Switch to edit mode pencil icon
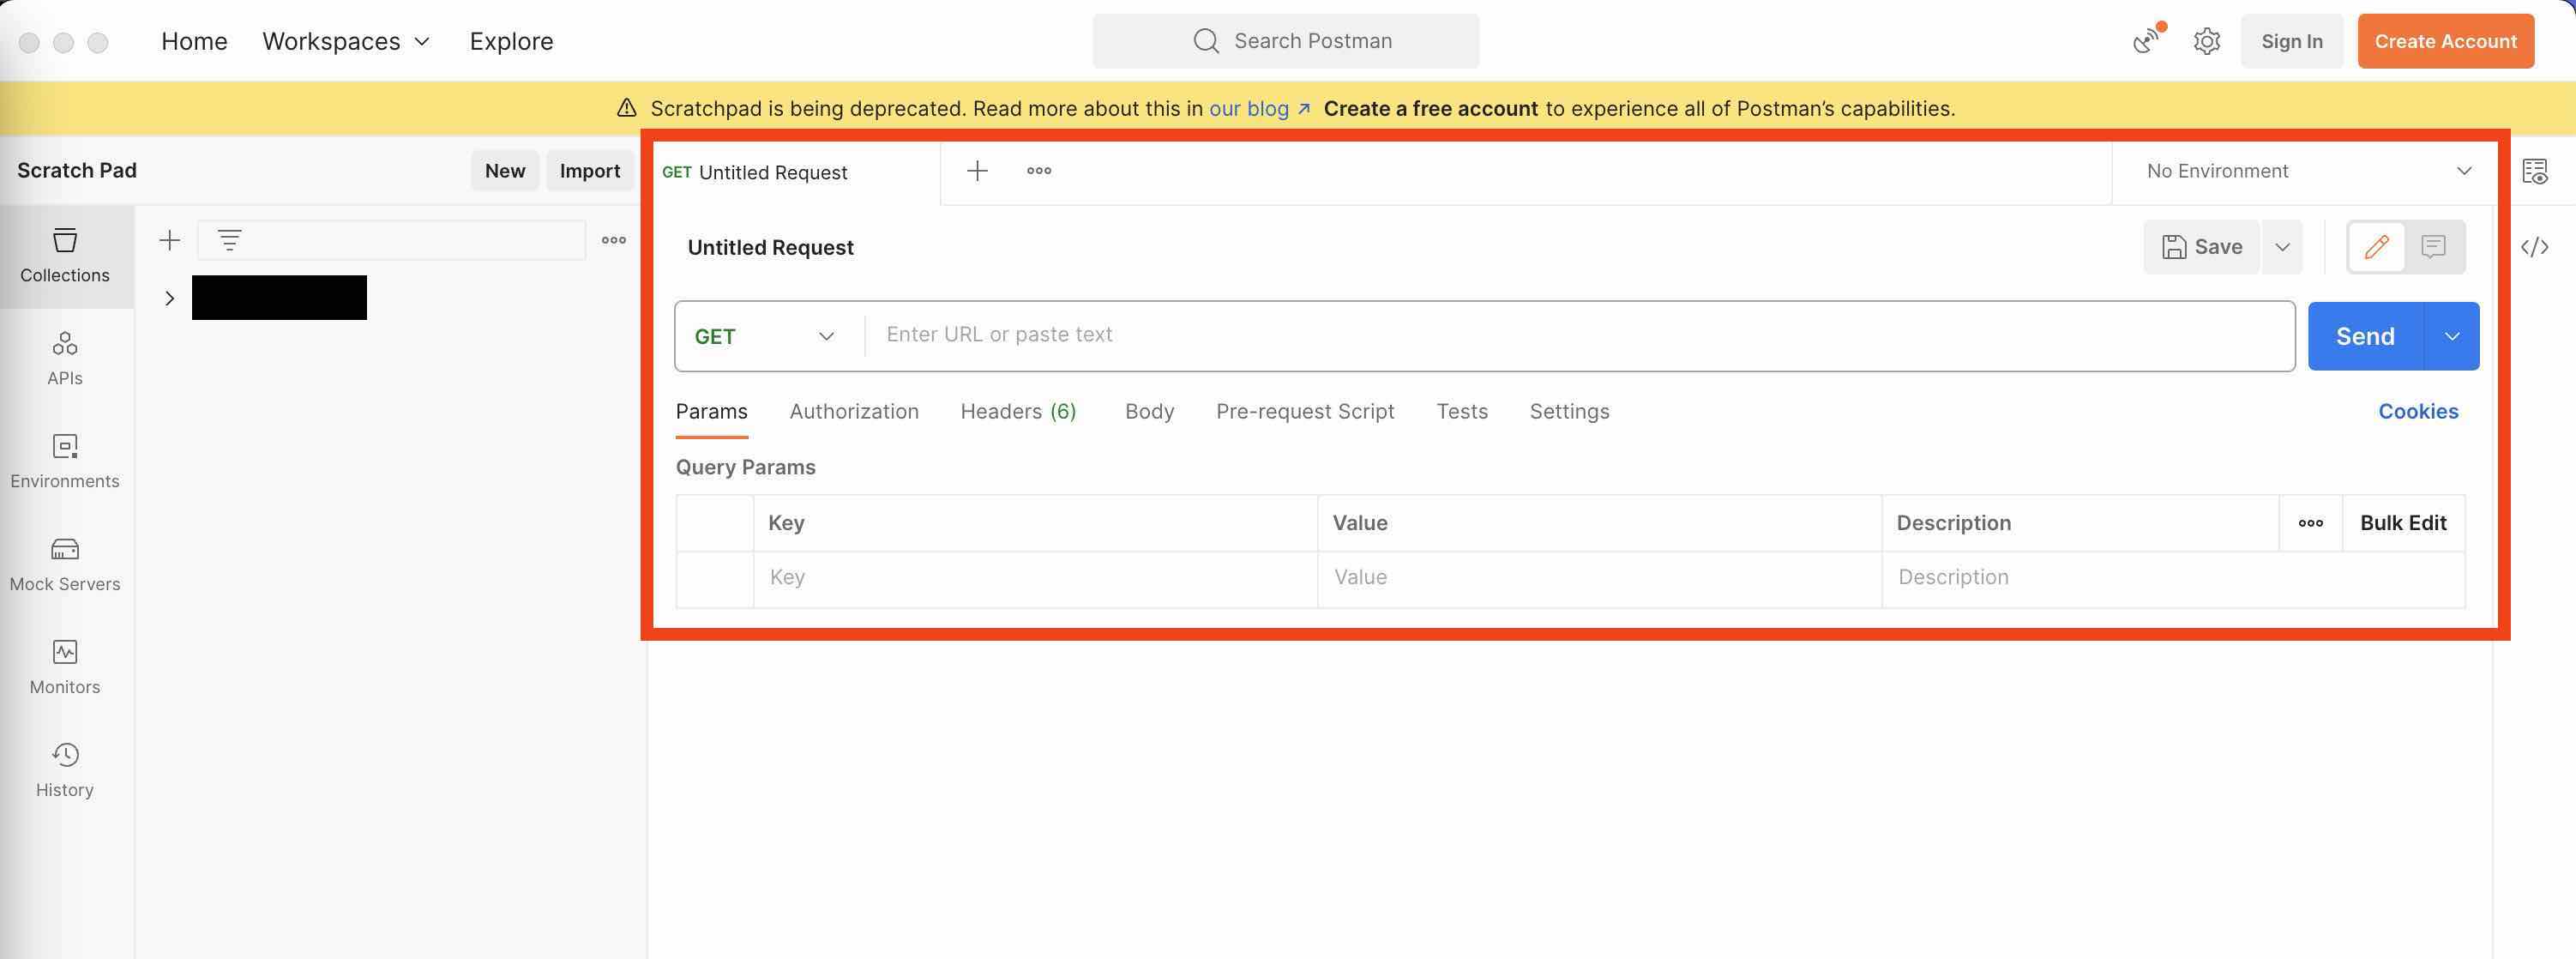Screen dimensions: 2576x959 click(x=2376, y=247)
